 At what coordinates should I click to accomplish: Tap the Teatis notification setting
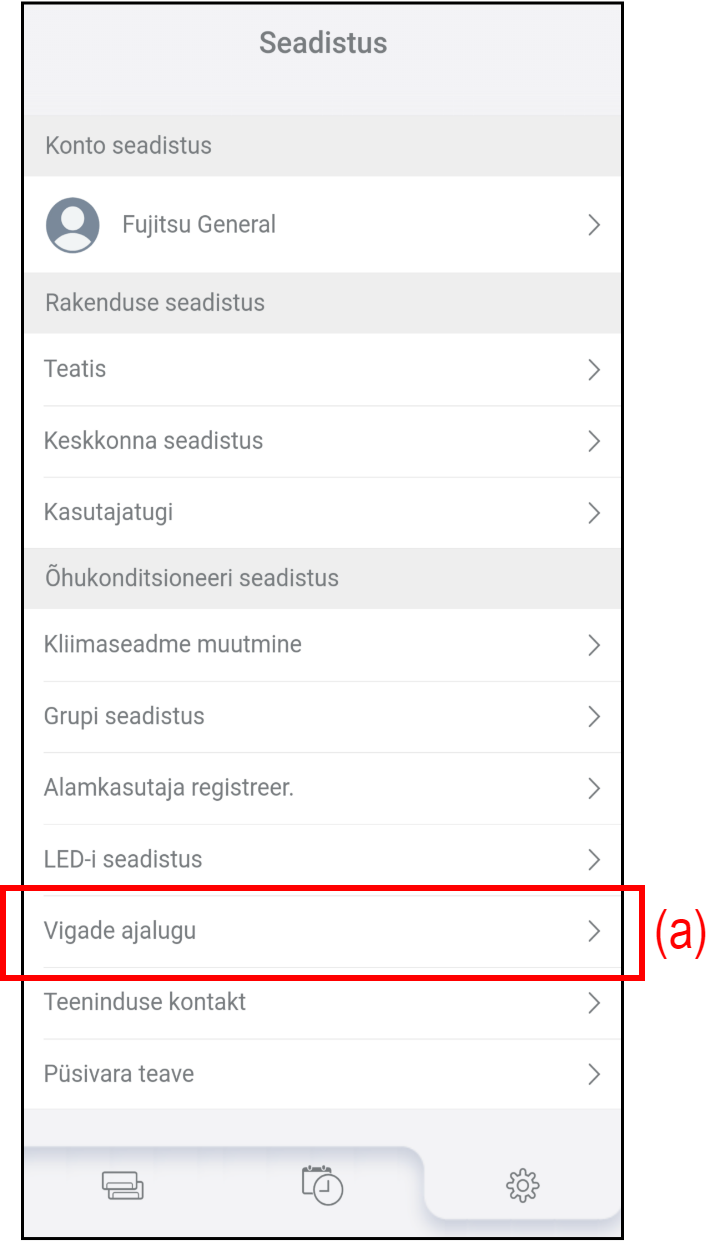75,369
